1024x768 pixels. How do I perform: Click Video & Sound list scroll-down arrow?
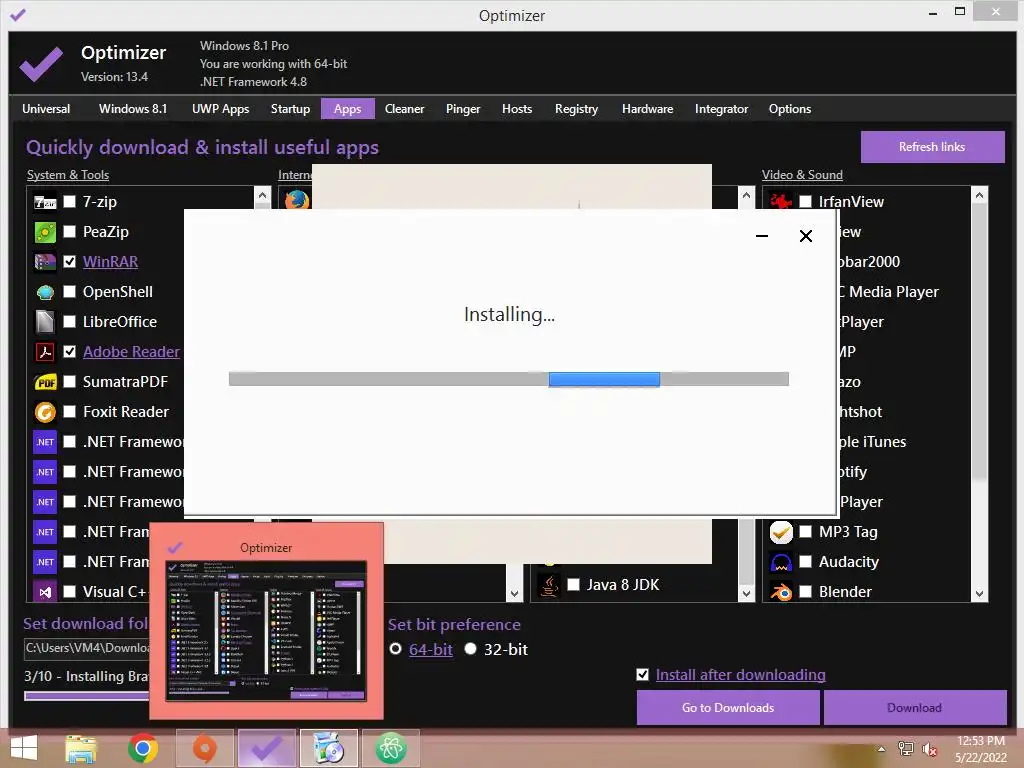[x=979, y=594]
